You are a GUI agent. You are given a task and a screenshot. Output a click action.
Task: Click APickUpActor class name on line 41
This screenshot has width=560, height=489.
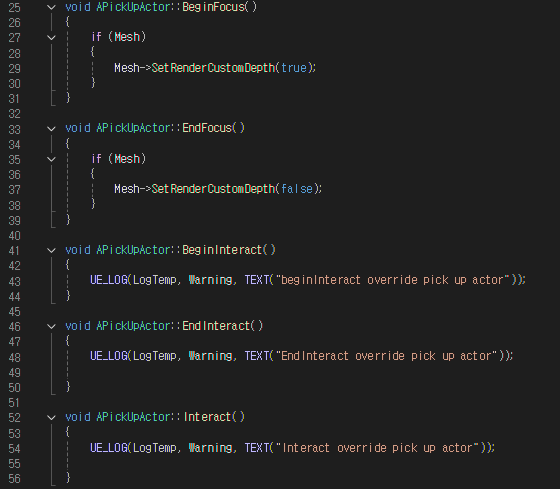(x=133, y=250)
